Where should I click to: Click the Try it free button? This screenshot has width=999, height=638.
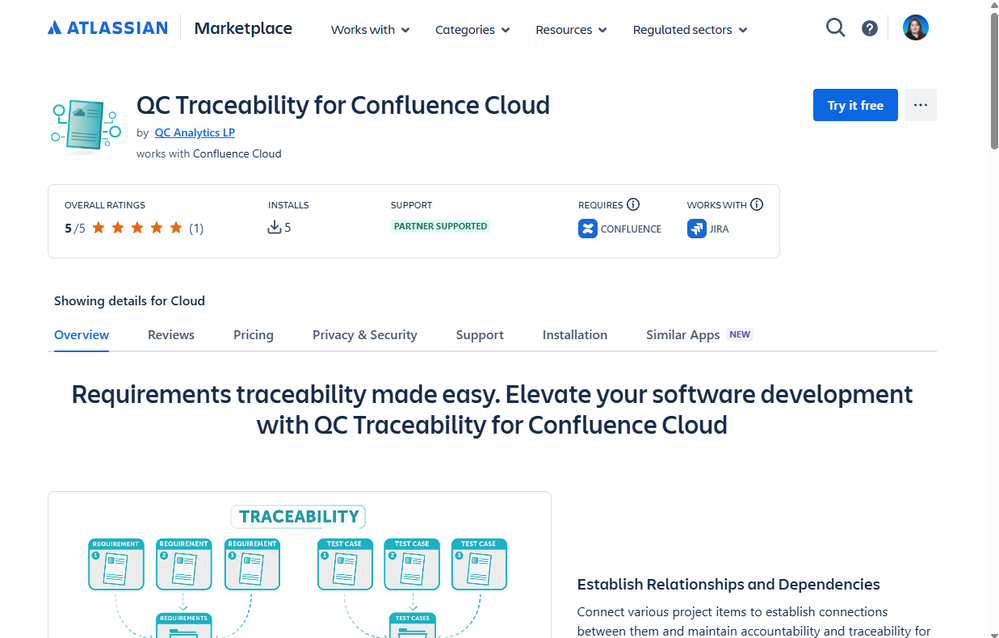coord(855,105)
